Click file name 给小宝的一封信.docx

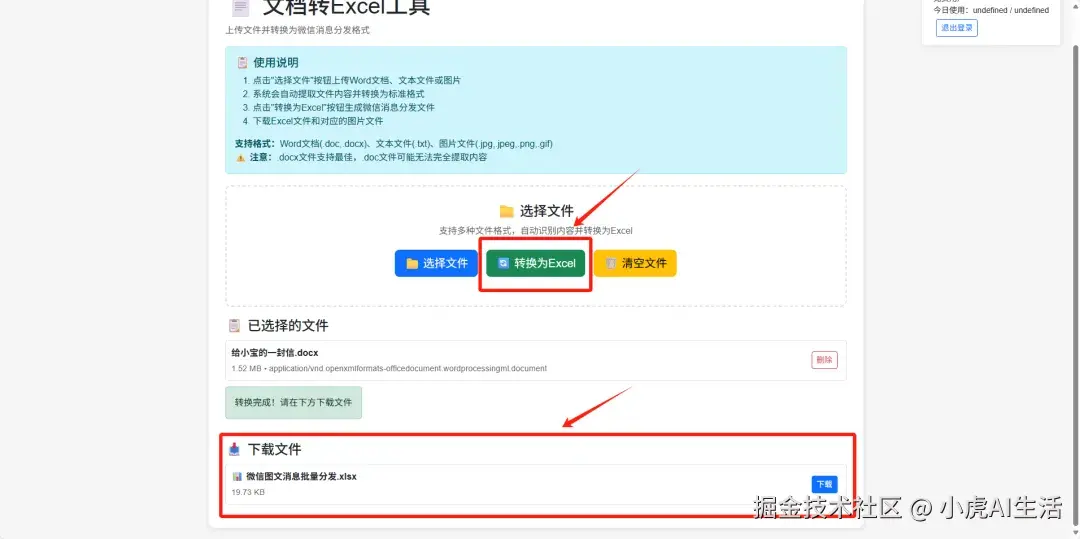[275, 352]
